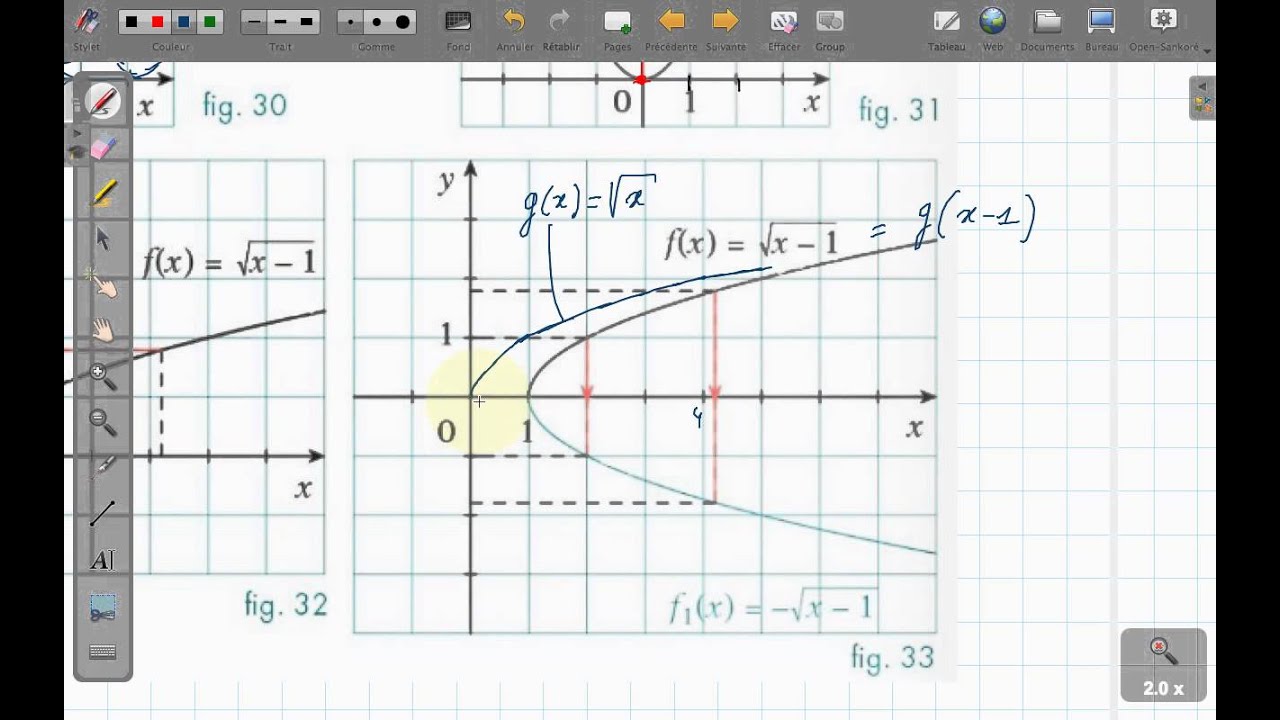Expand the left side panel arrow
The image size is (1280, 720).
click(75, 131)
